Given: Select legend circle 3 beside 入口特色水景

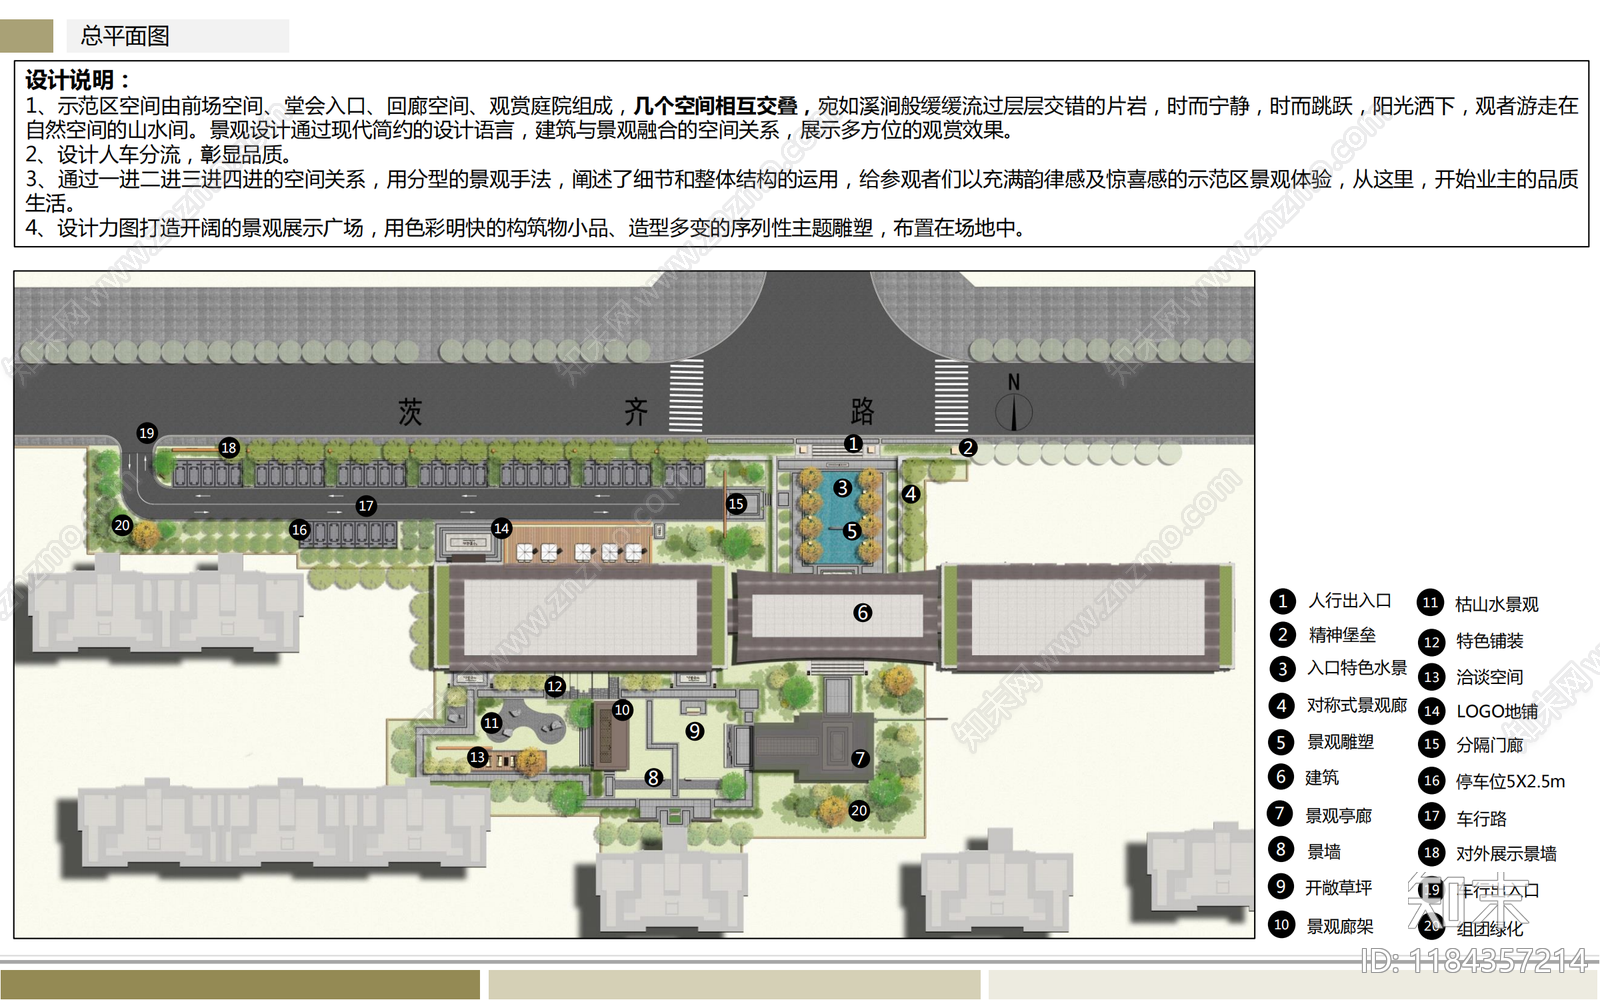Looking at the screenshot, I should click(x=1282, y=669).
